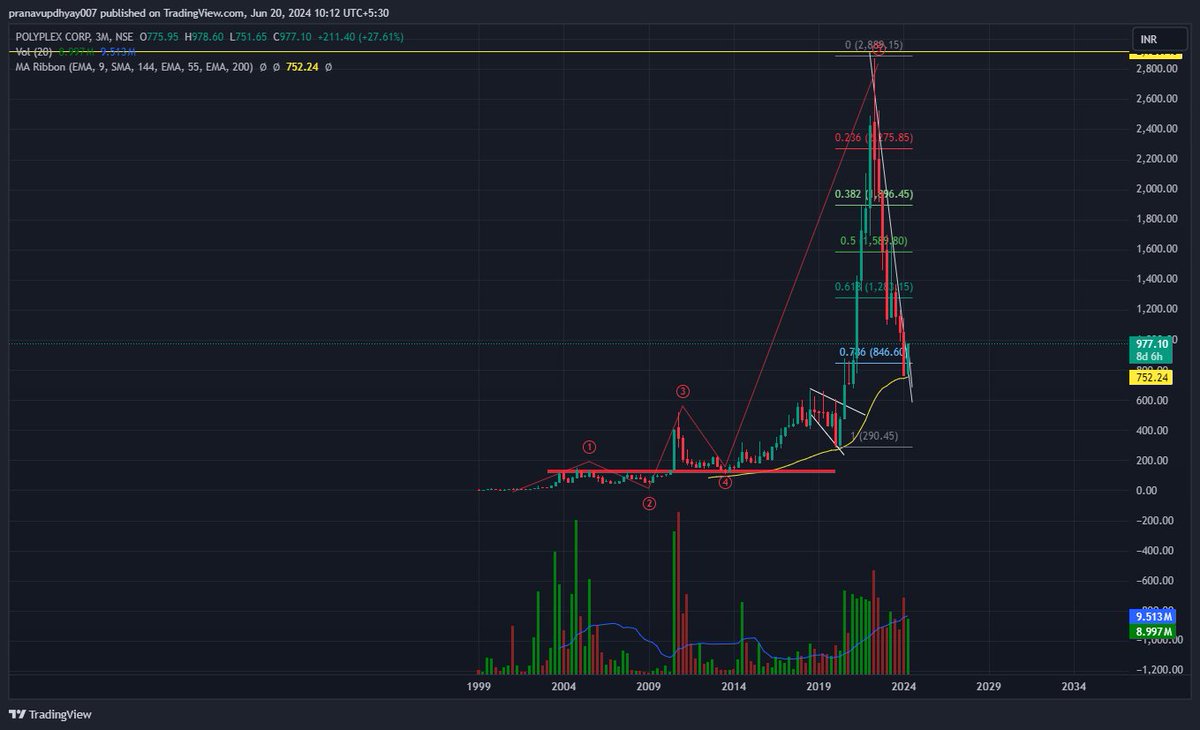
Task: Click the 1999 time axis label
Action: tap(479, 687)
